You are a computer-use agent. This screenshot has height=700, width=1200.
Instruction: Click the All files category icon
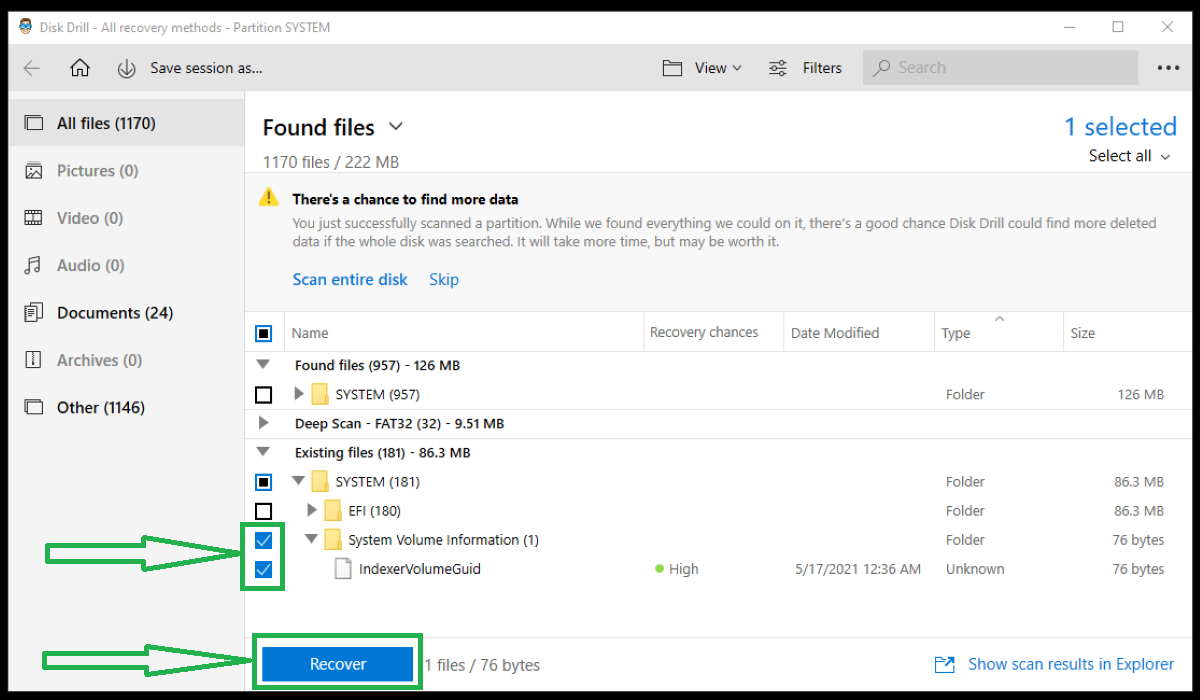coord(34,123)
